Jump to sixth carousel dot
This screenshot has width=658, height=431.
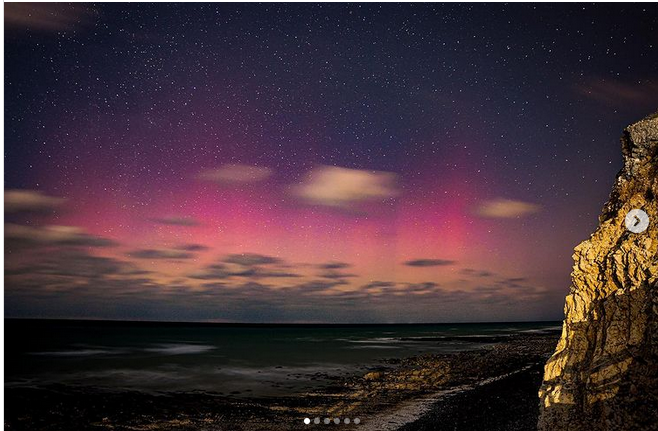point(357,421)
